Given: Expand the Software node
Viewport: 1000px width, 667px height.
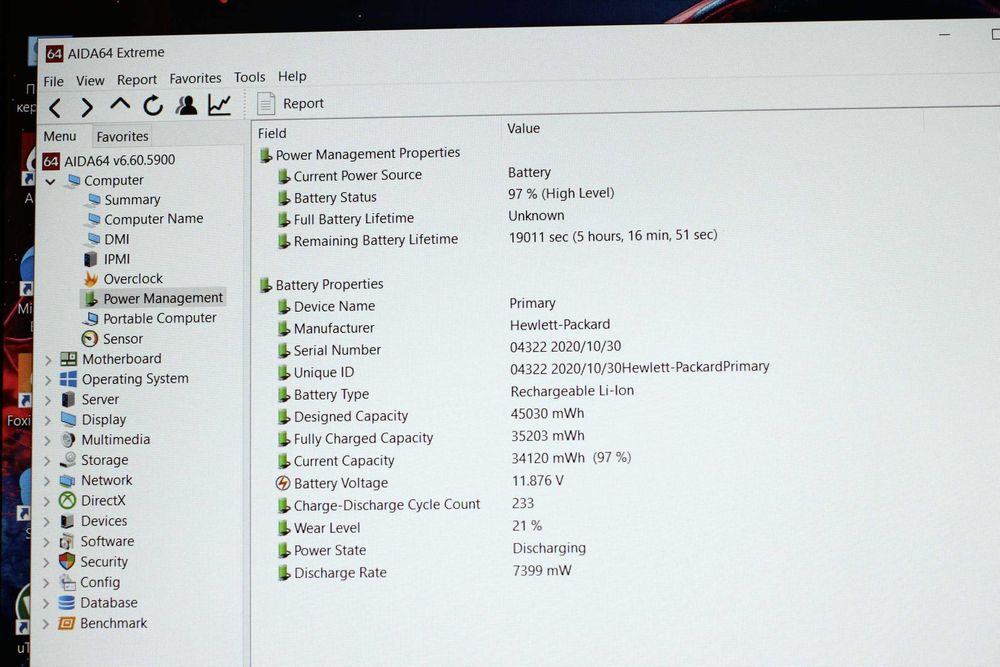Looking at the screenshot, I should click(x=47, y=542).
